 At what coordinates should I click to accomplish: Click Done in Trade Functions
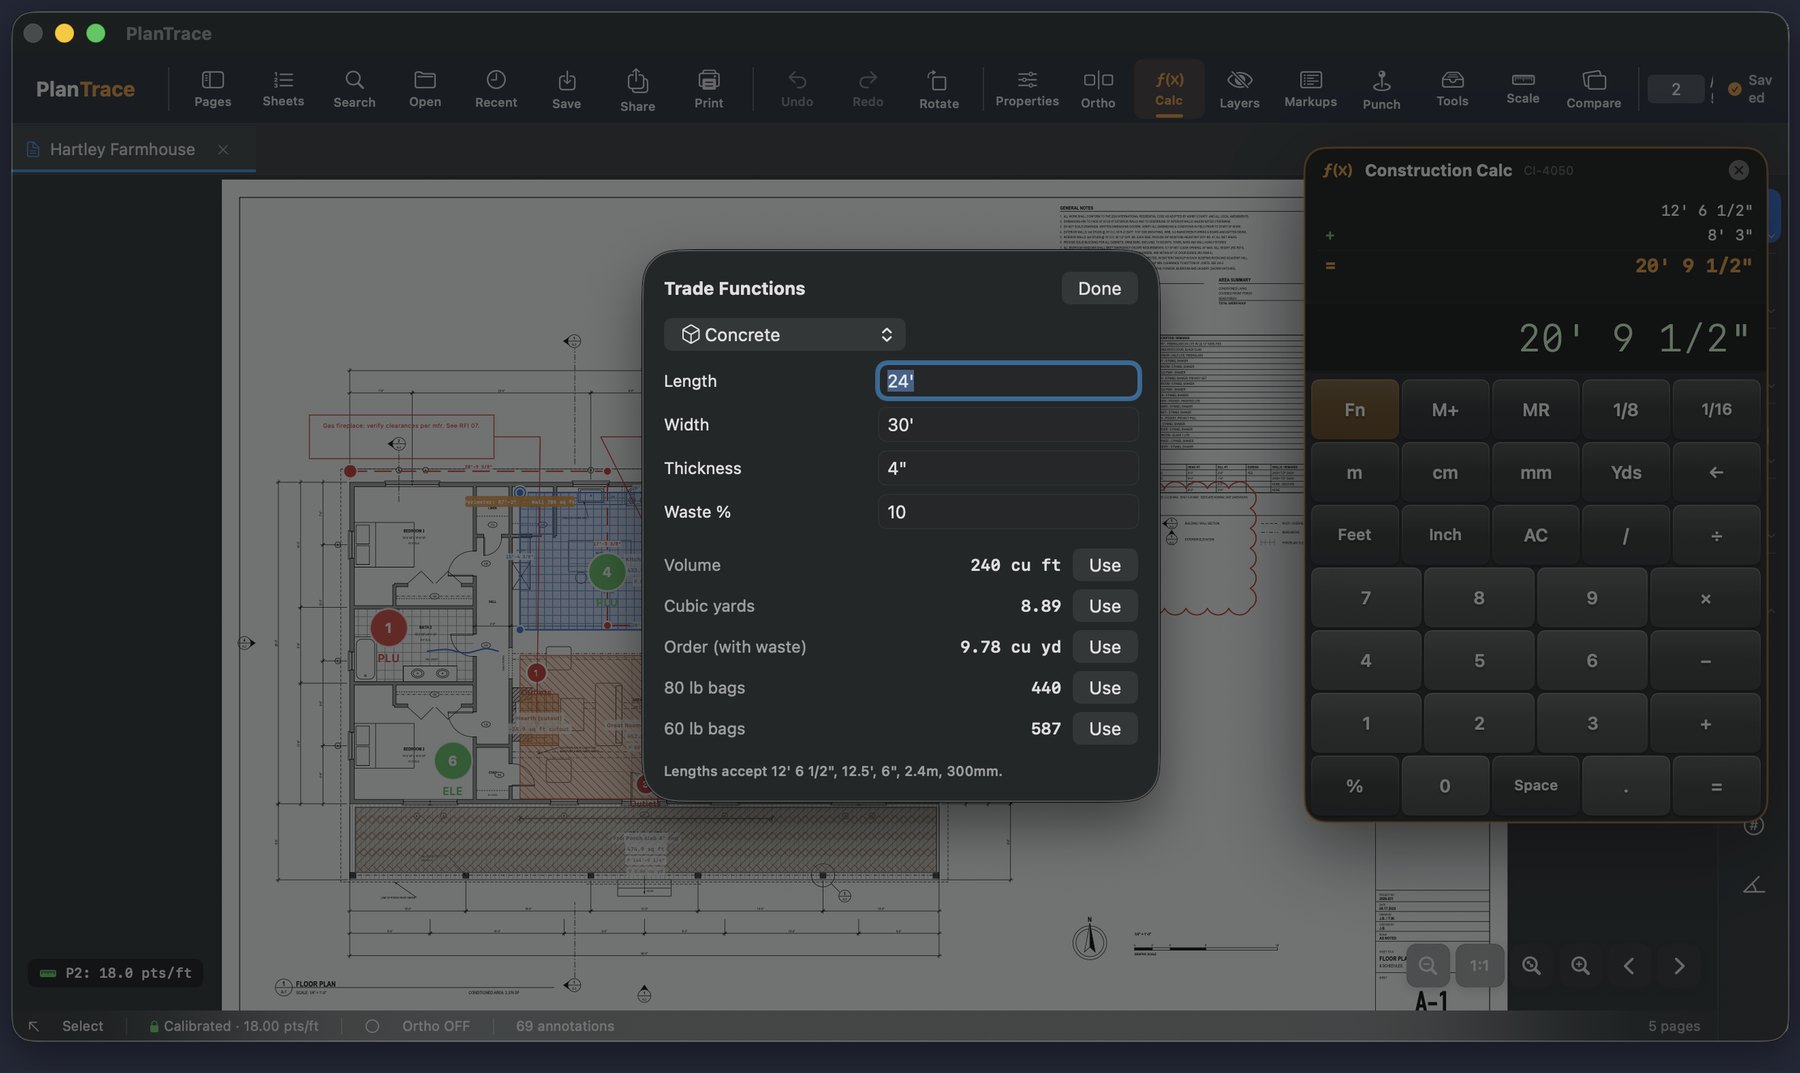[x=1099, y=288]
